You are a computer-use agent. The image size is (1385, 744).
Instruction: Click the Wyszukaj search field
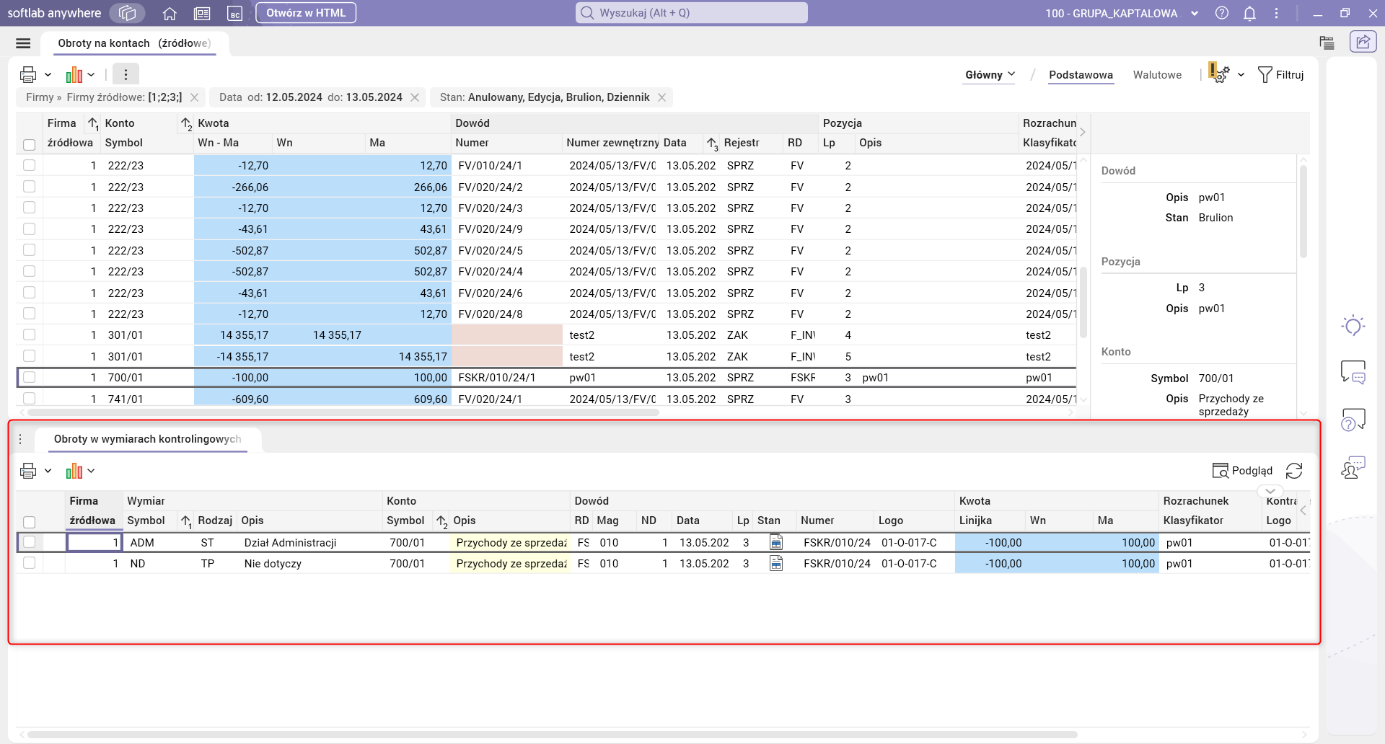pos(692,13)
